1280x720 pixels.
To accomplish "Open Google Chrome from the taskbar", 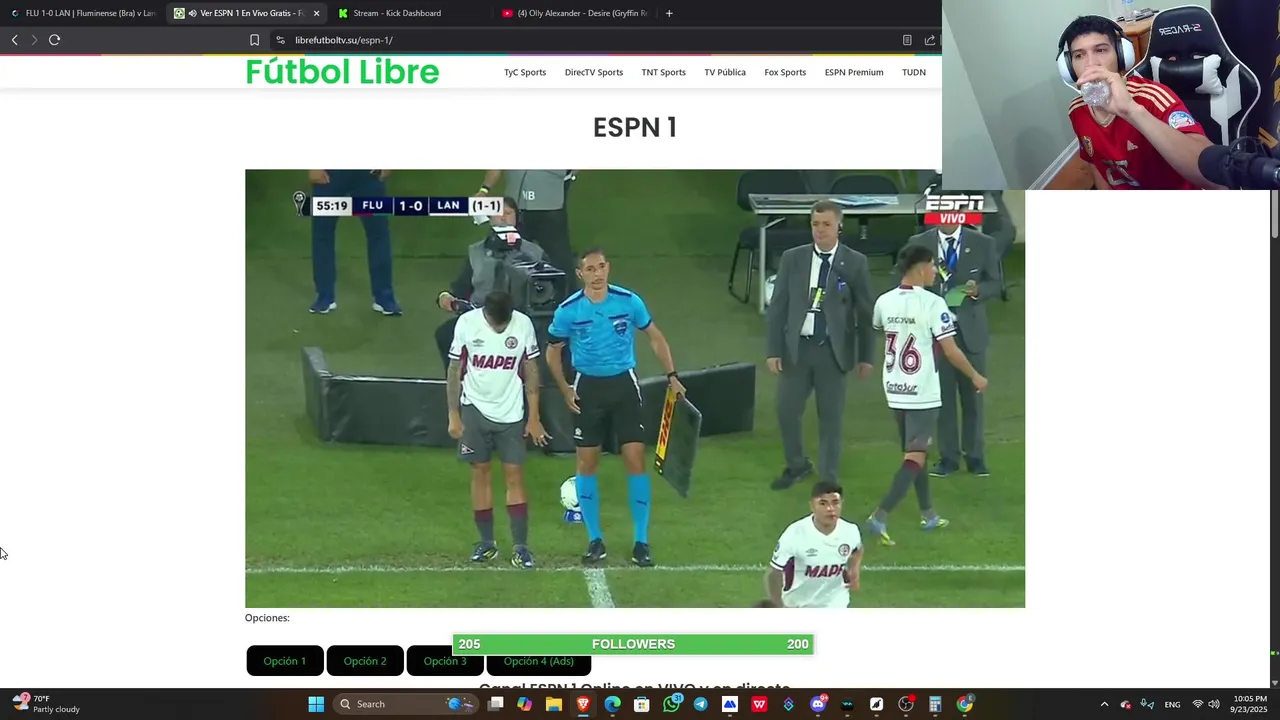I will tap(965, 704).
